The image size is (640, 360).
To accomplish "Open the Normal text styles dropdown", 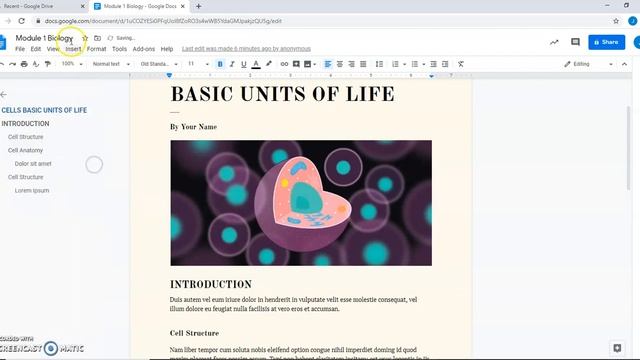I will click(x=111, y=64).
